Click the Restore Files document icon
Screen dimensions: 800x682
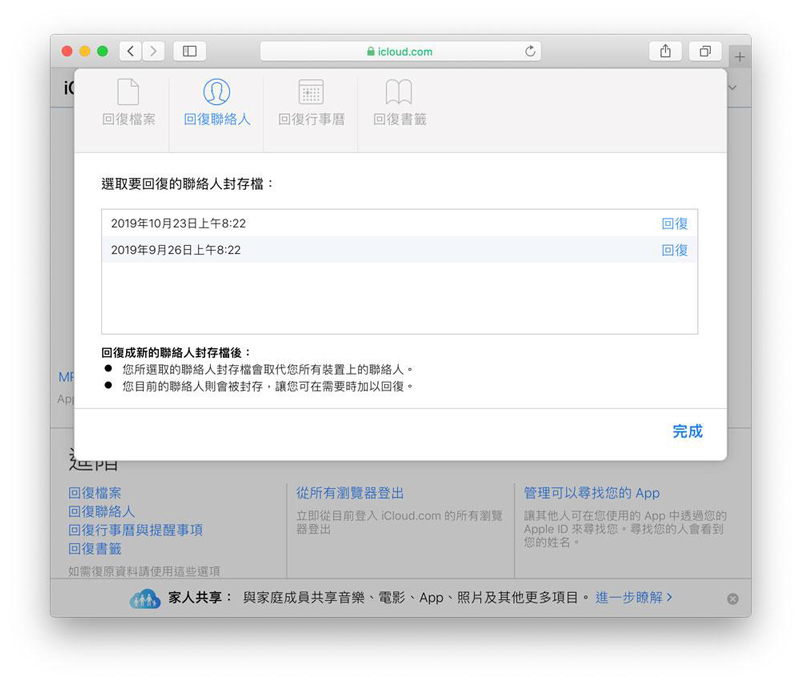(128, 92)
